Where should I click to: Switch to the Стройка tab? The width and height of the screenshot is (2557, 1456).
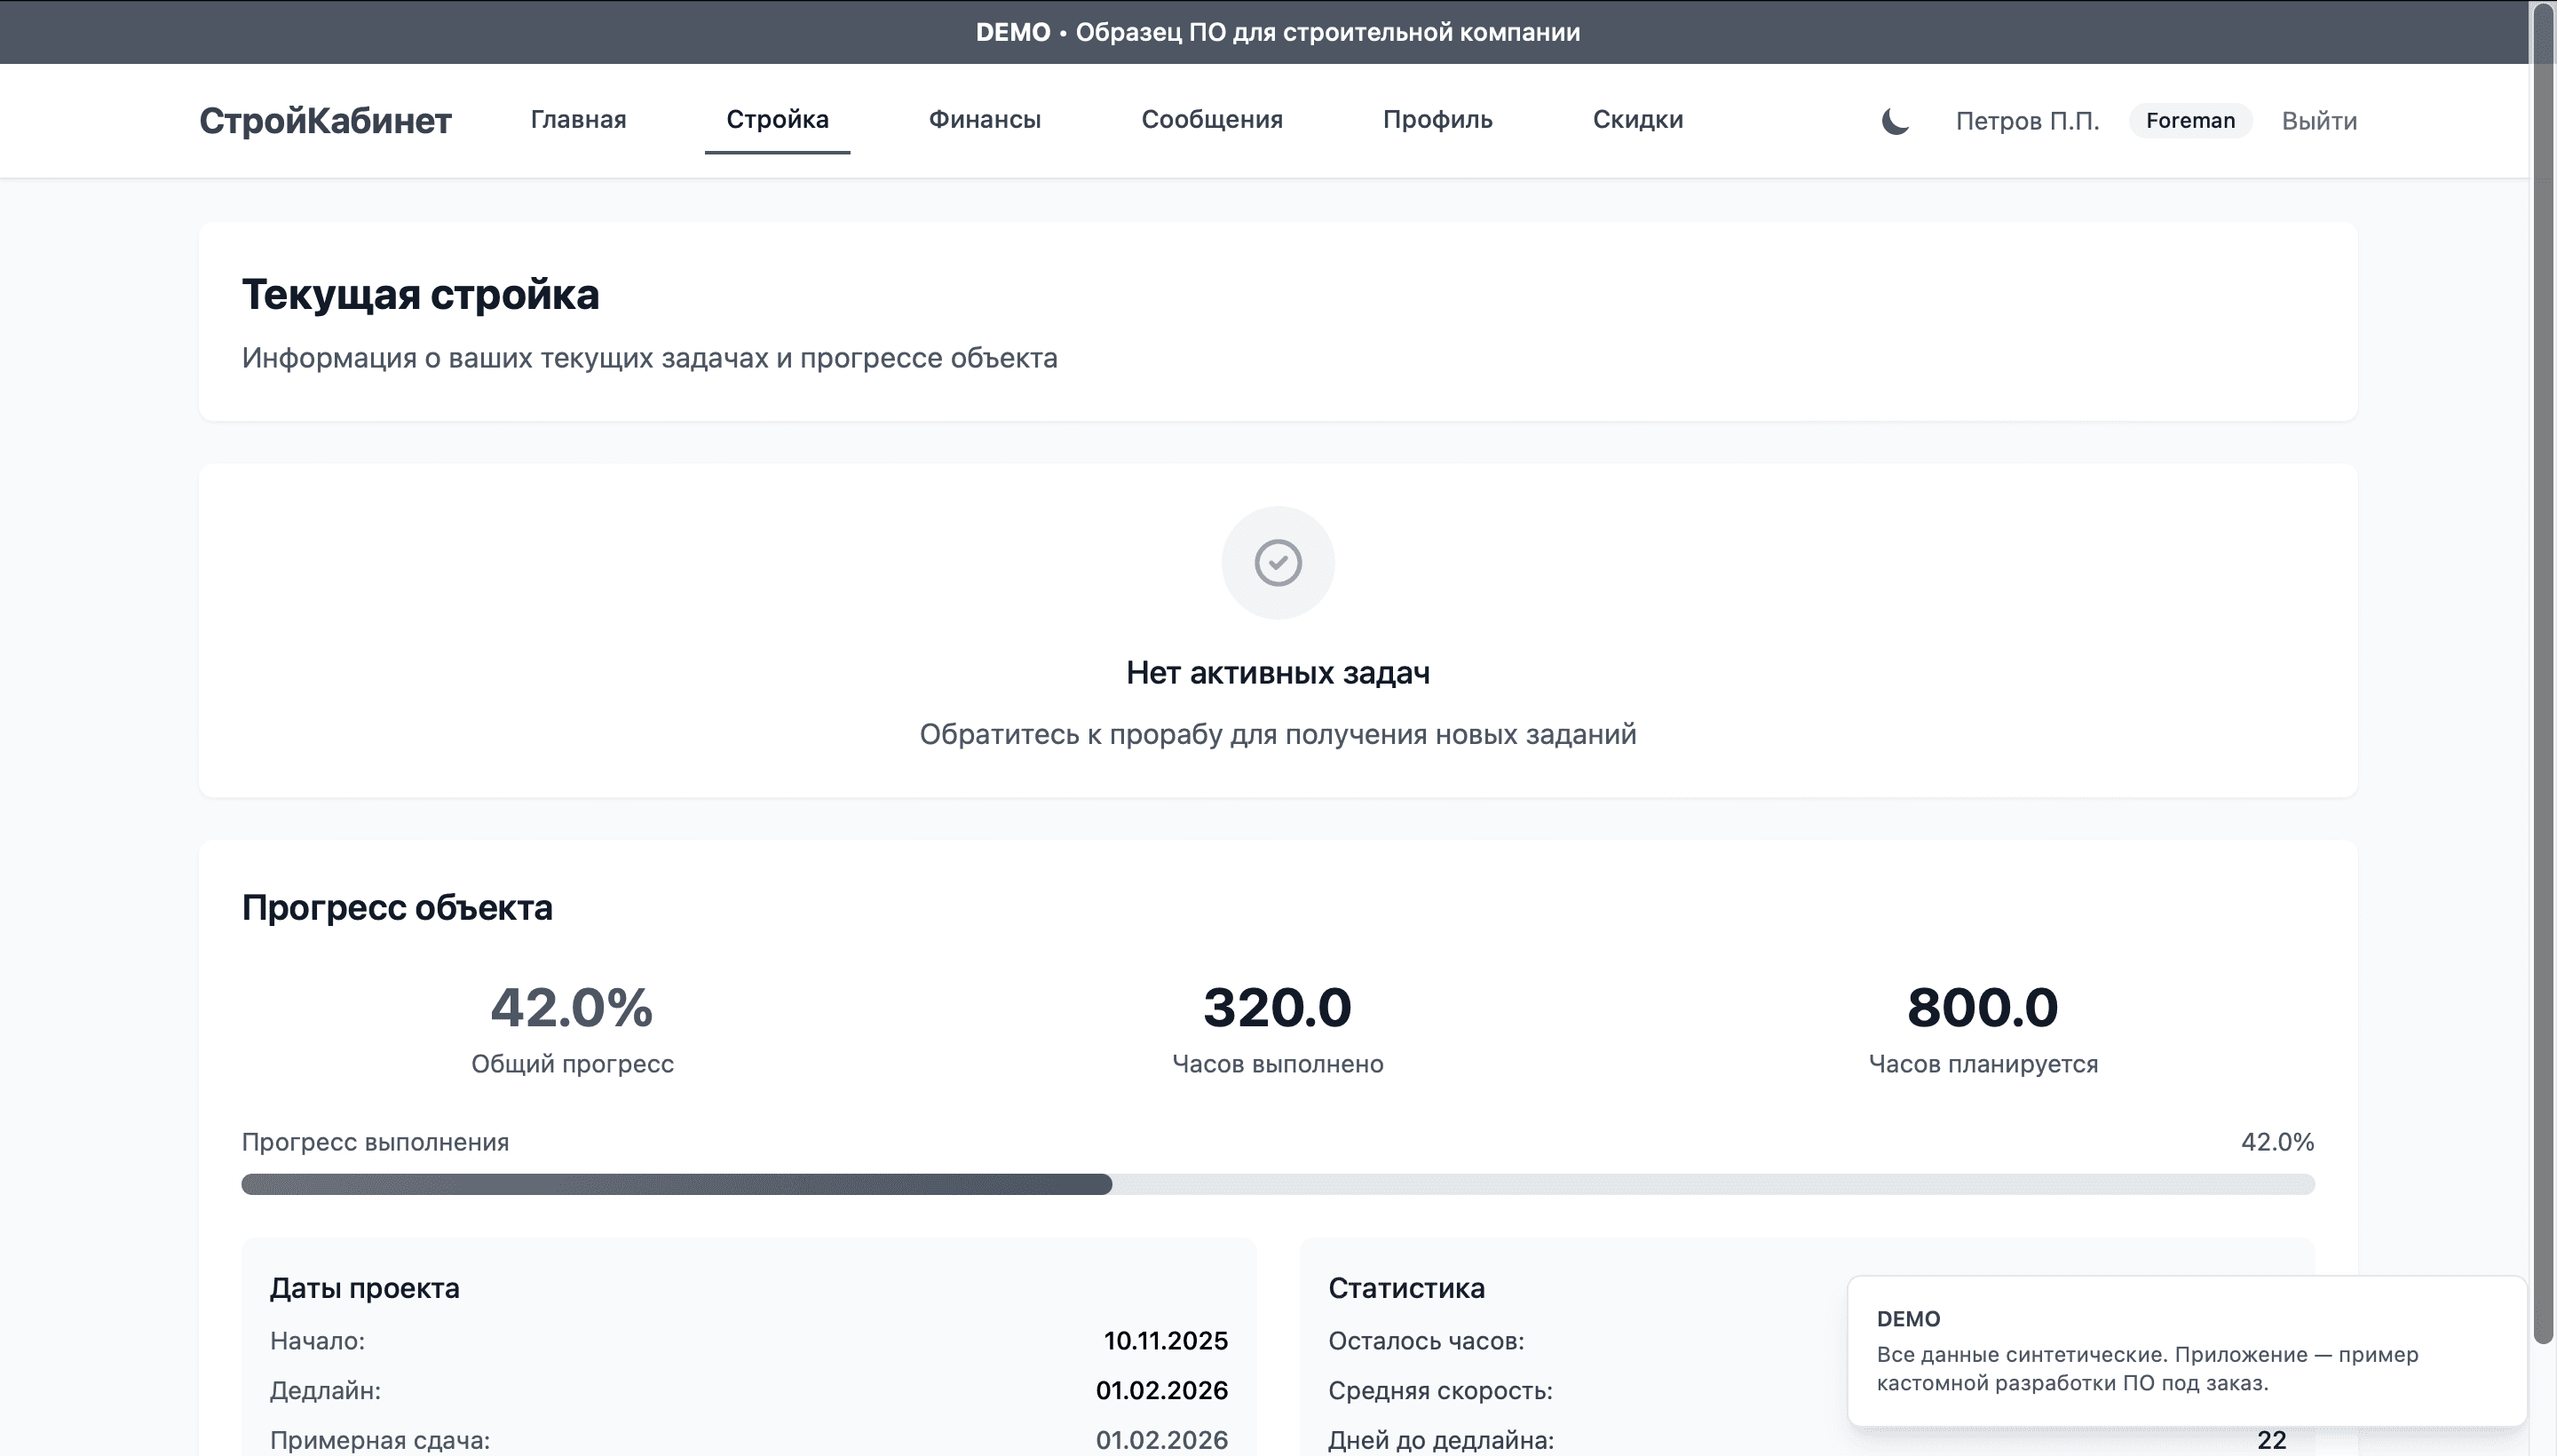coord(777,120)
